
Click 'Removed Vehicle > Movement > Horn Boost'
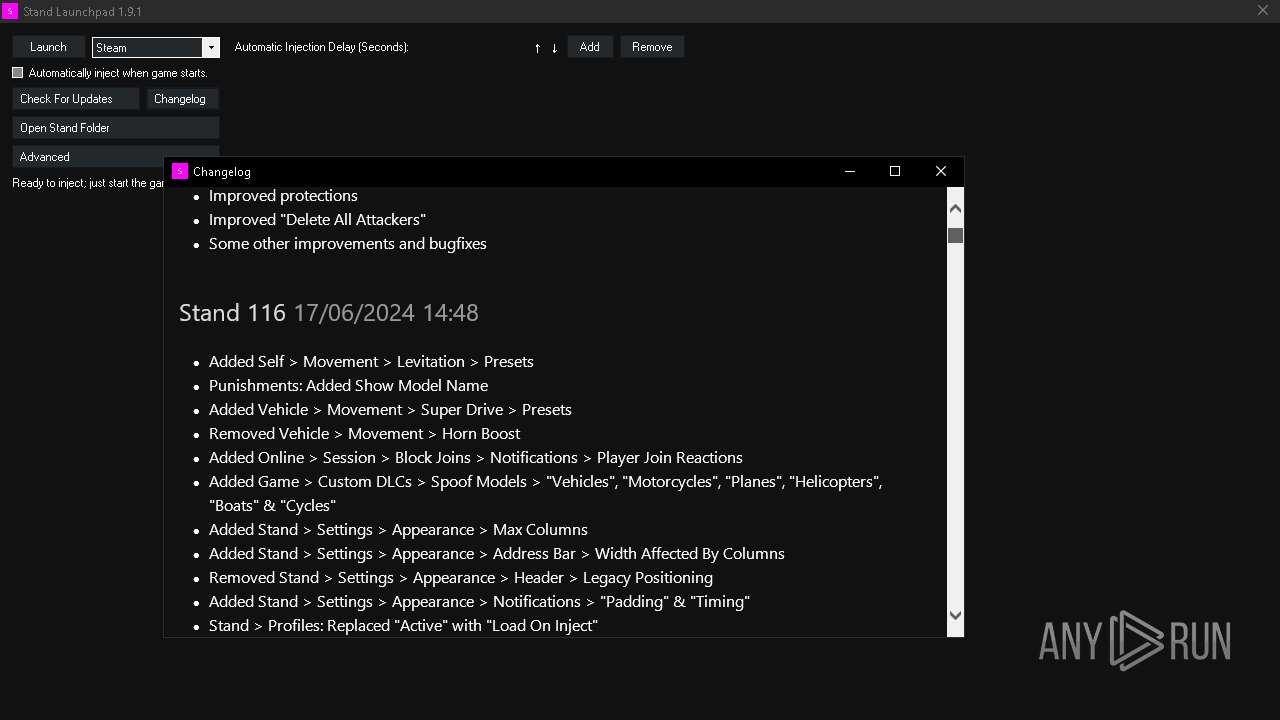(364, 434)
